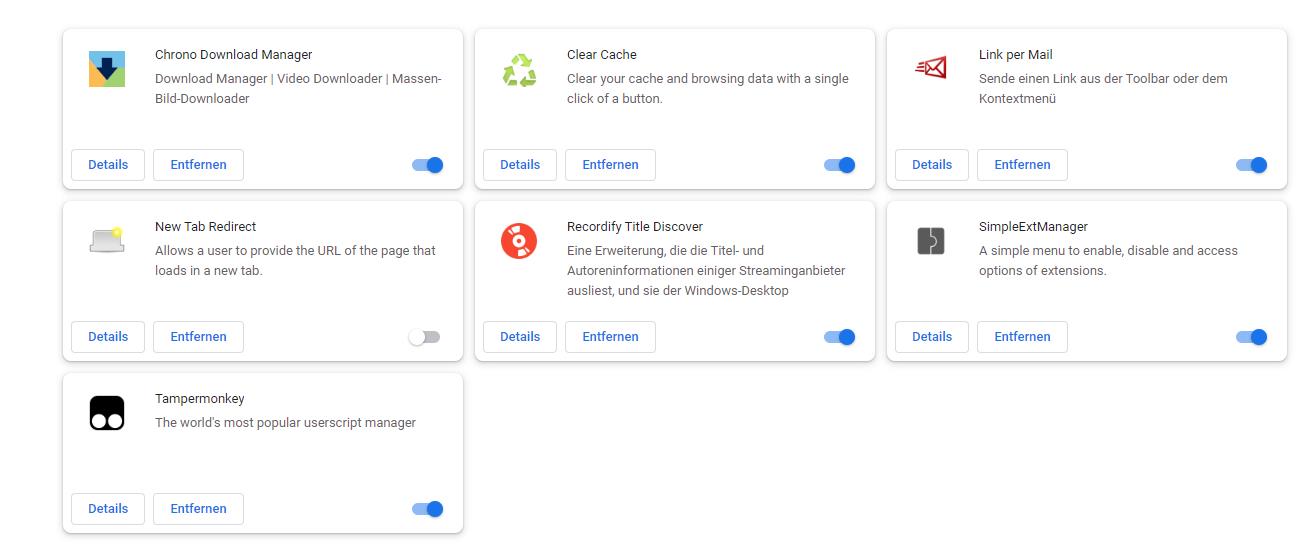Toggle off Recordify Title Discover

coord(840,337)
